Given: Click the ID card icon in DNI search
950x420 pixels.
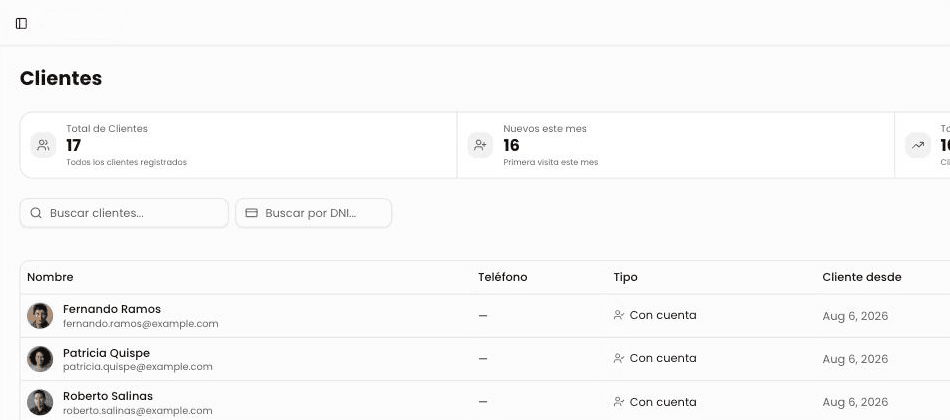Looking at the screenshot, I should (251, 213).
